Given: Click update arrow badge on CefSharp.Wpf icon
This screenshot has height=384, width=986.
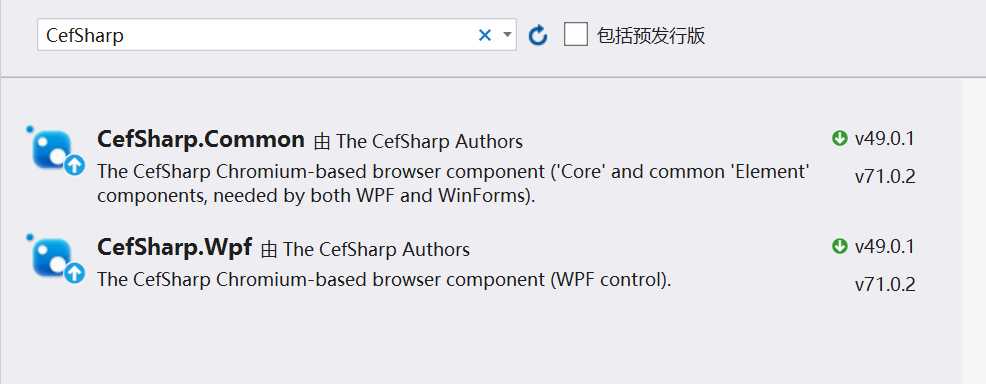Looking at the screenshot, I should pos(74,273).
